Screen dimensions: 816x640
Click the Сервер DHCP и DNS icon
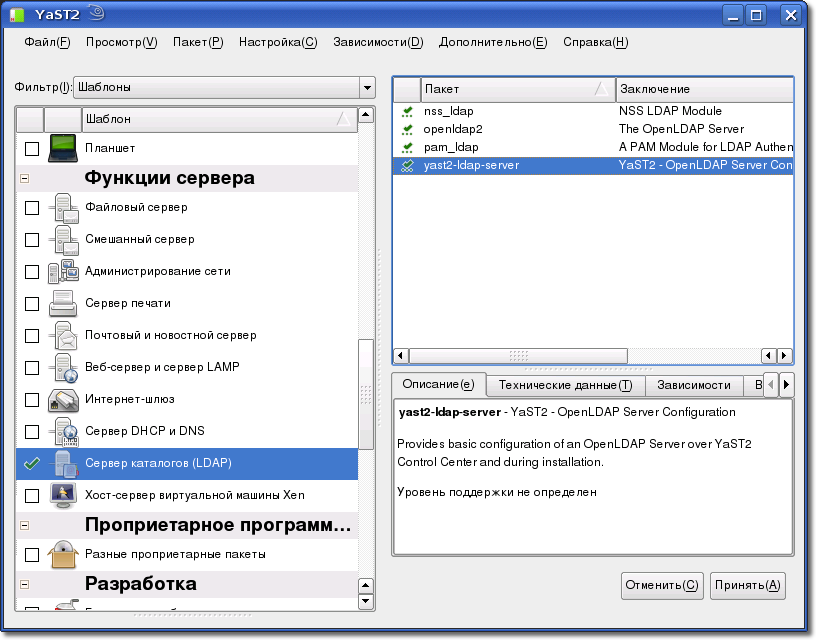coord(63,432)
